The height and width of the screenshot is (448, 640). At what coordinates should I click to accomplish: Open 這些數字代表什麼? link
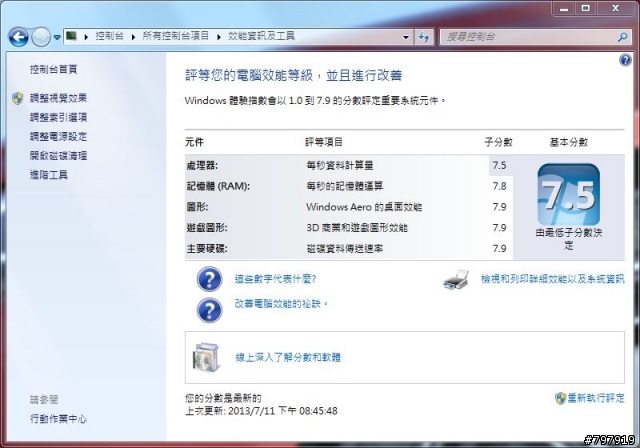tap(276, 279)
